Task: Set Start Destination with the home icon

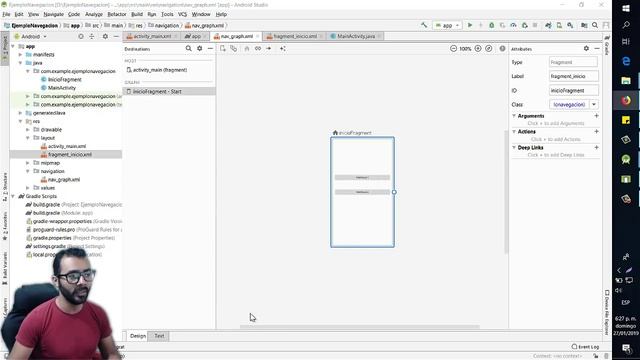Action: [247, 49]
